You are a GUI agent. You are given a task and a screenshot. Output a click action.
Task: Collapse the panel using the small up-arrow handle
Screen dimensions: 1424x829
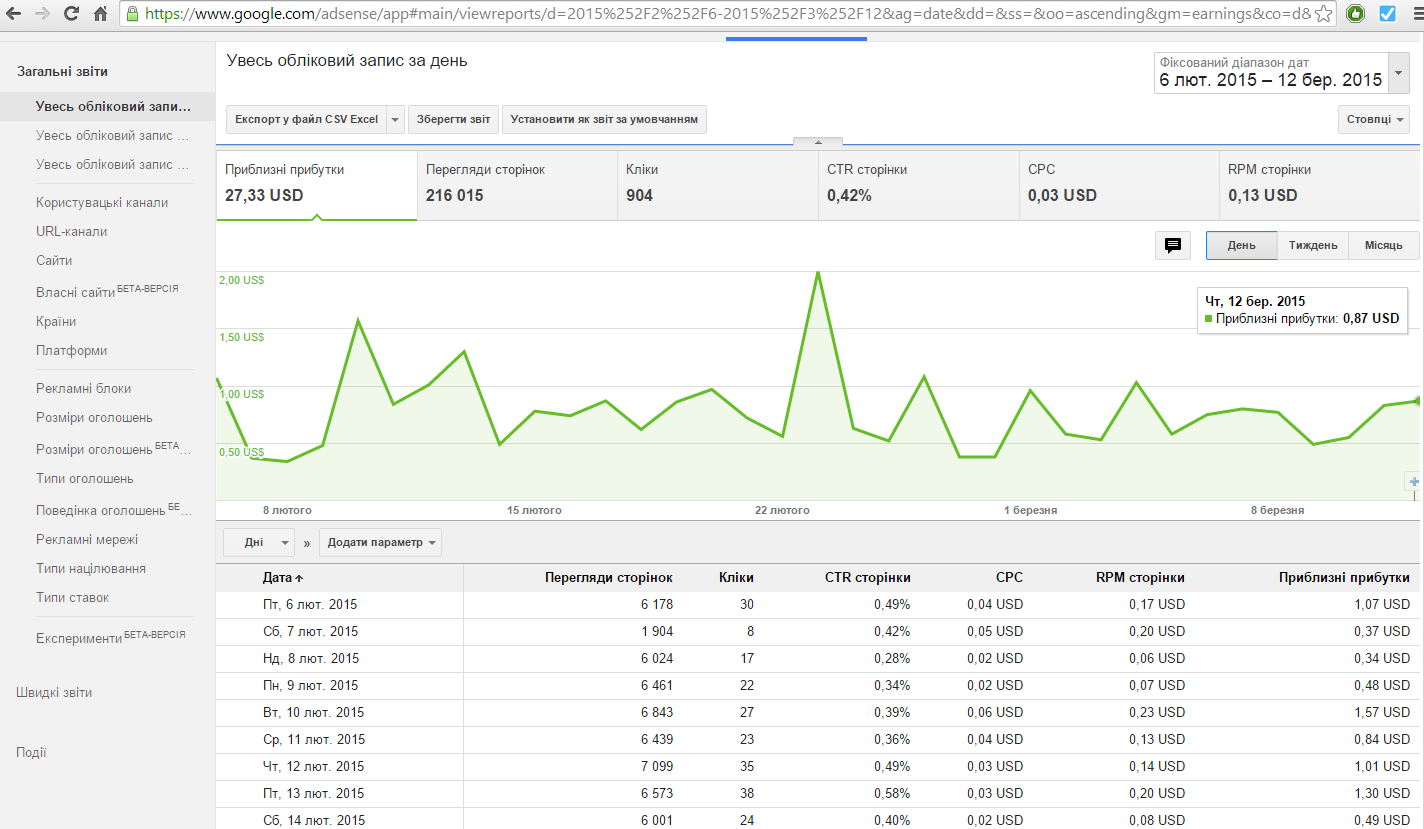point(818,142)
